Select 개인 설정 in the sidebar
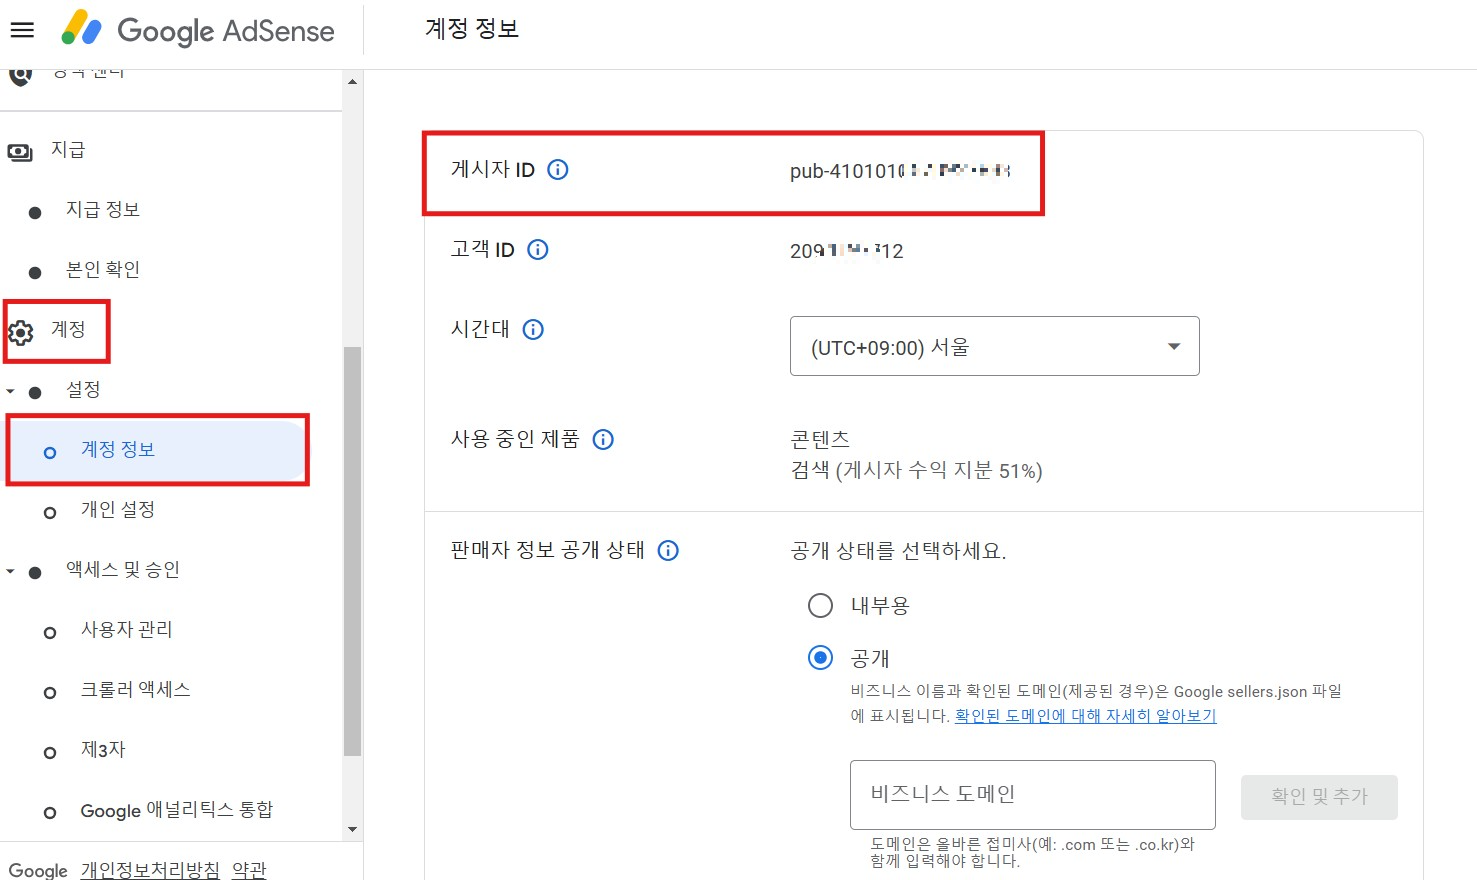 click(116, 510)
